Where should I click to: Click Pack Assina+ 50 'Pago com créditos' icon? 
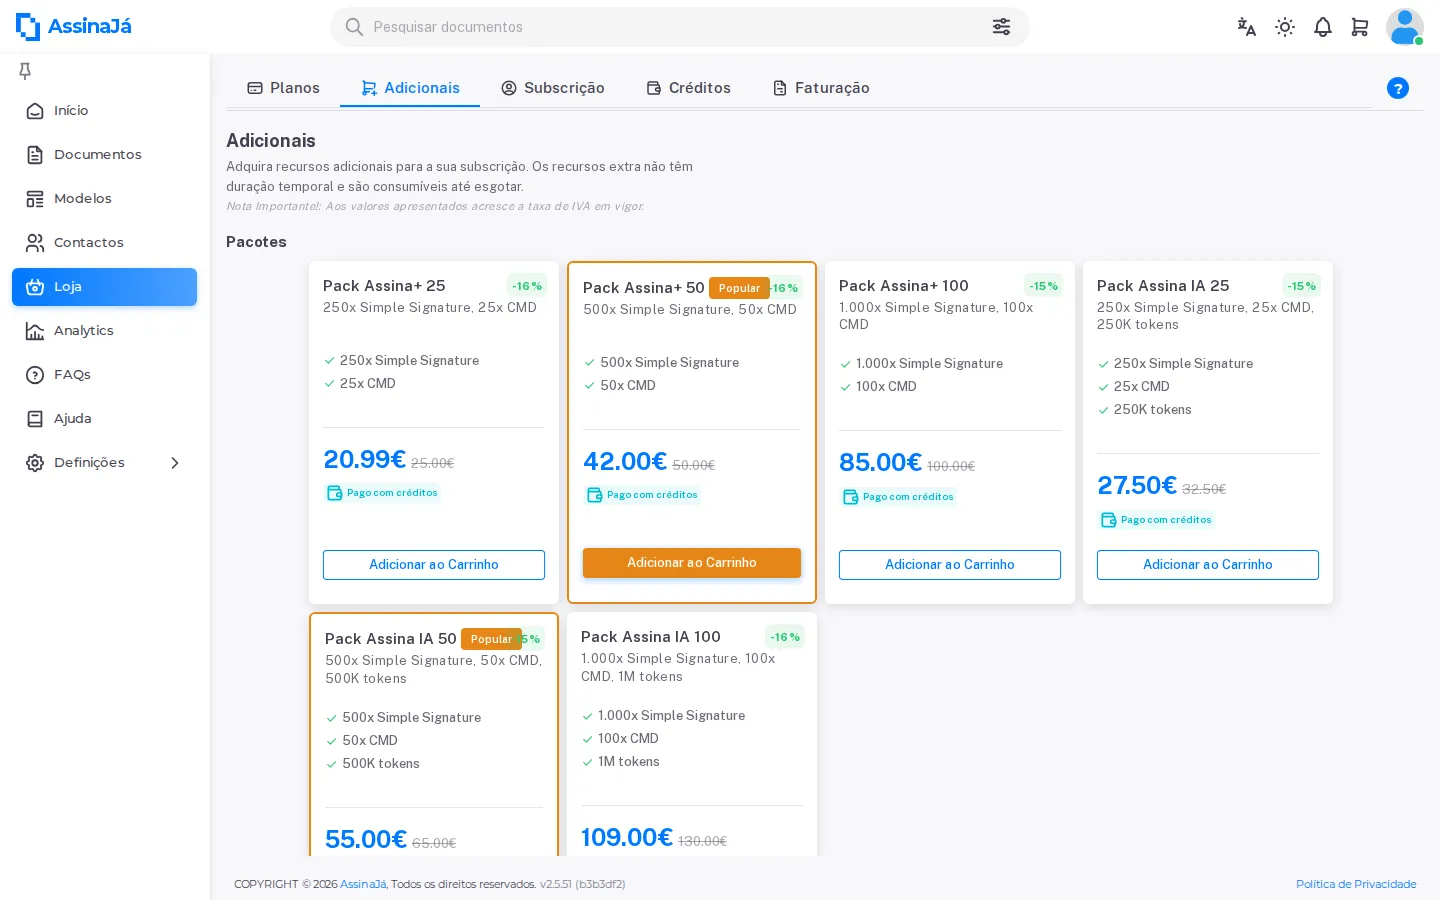click(x=595, y=495)
